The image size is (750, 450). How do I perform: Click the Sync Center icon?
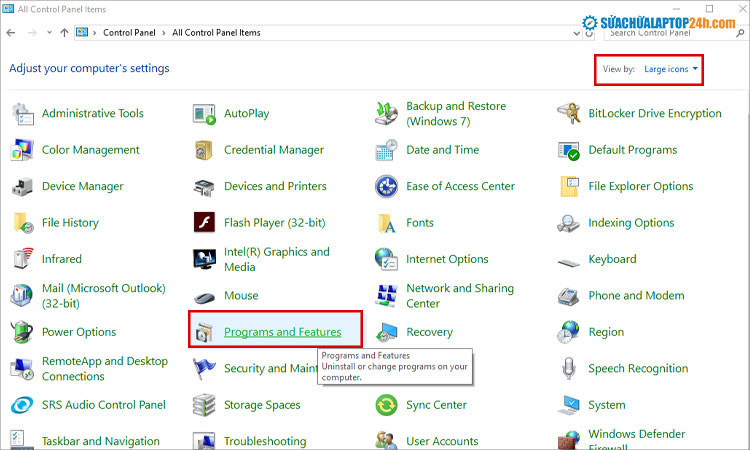[x=387, y=405]
